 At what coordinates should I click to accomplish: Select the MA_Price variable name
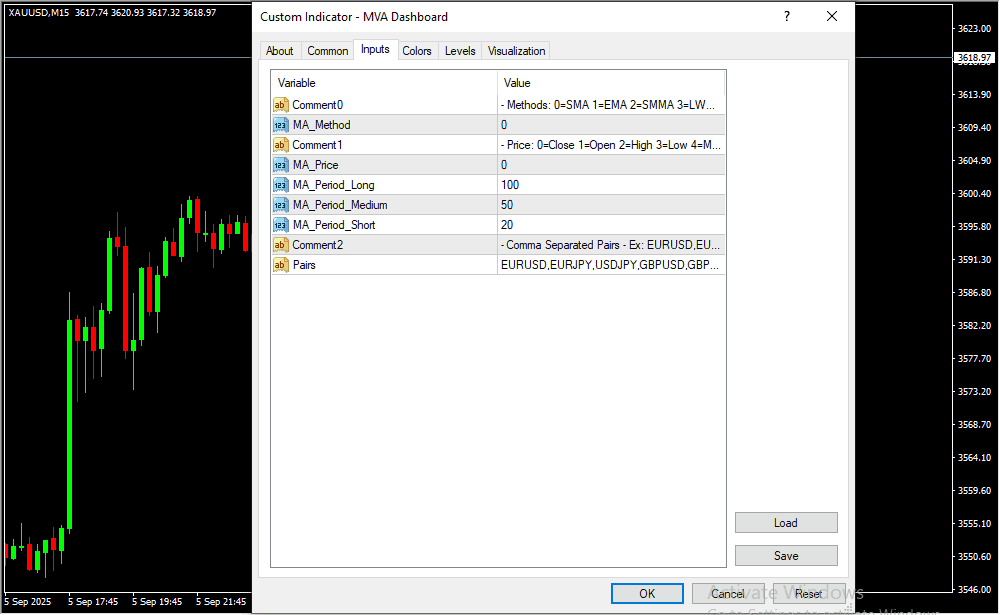[316, 165]
